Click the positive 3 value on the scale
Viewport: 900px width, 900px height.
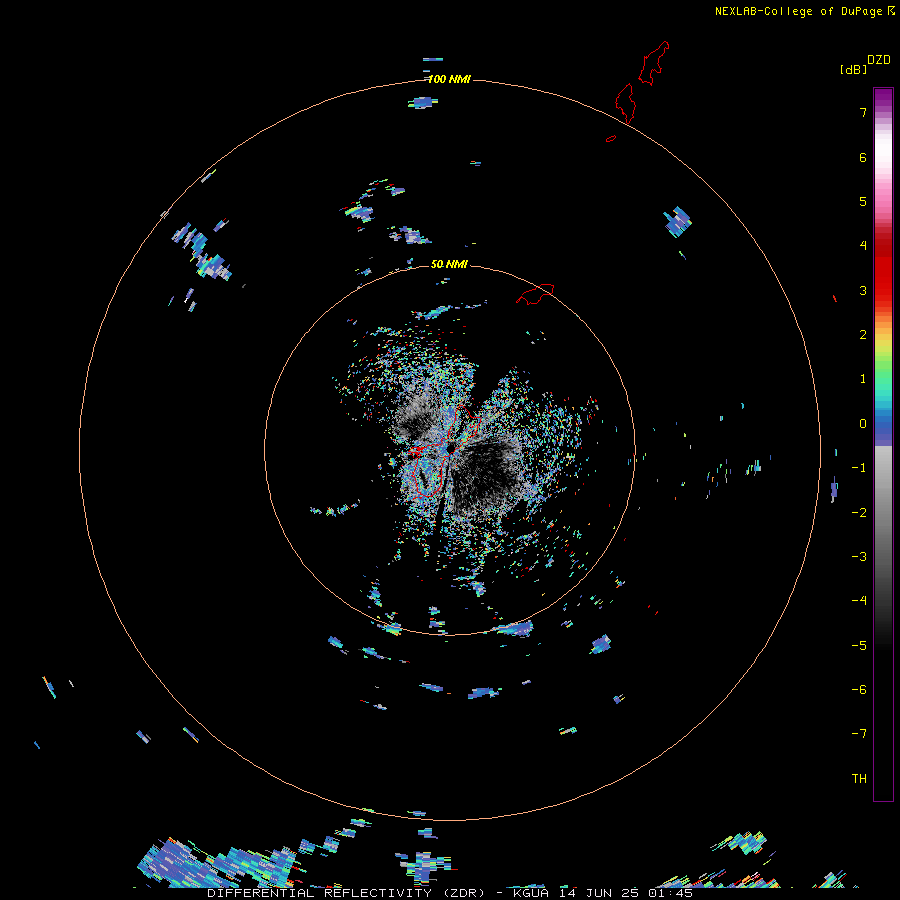tap(863, 290)
